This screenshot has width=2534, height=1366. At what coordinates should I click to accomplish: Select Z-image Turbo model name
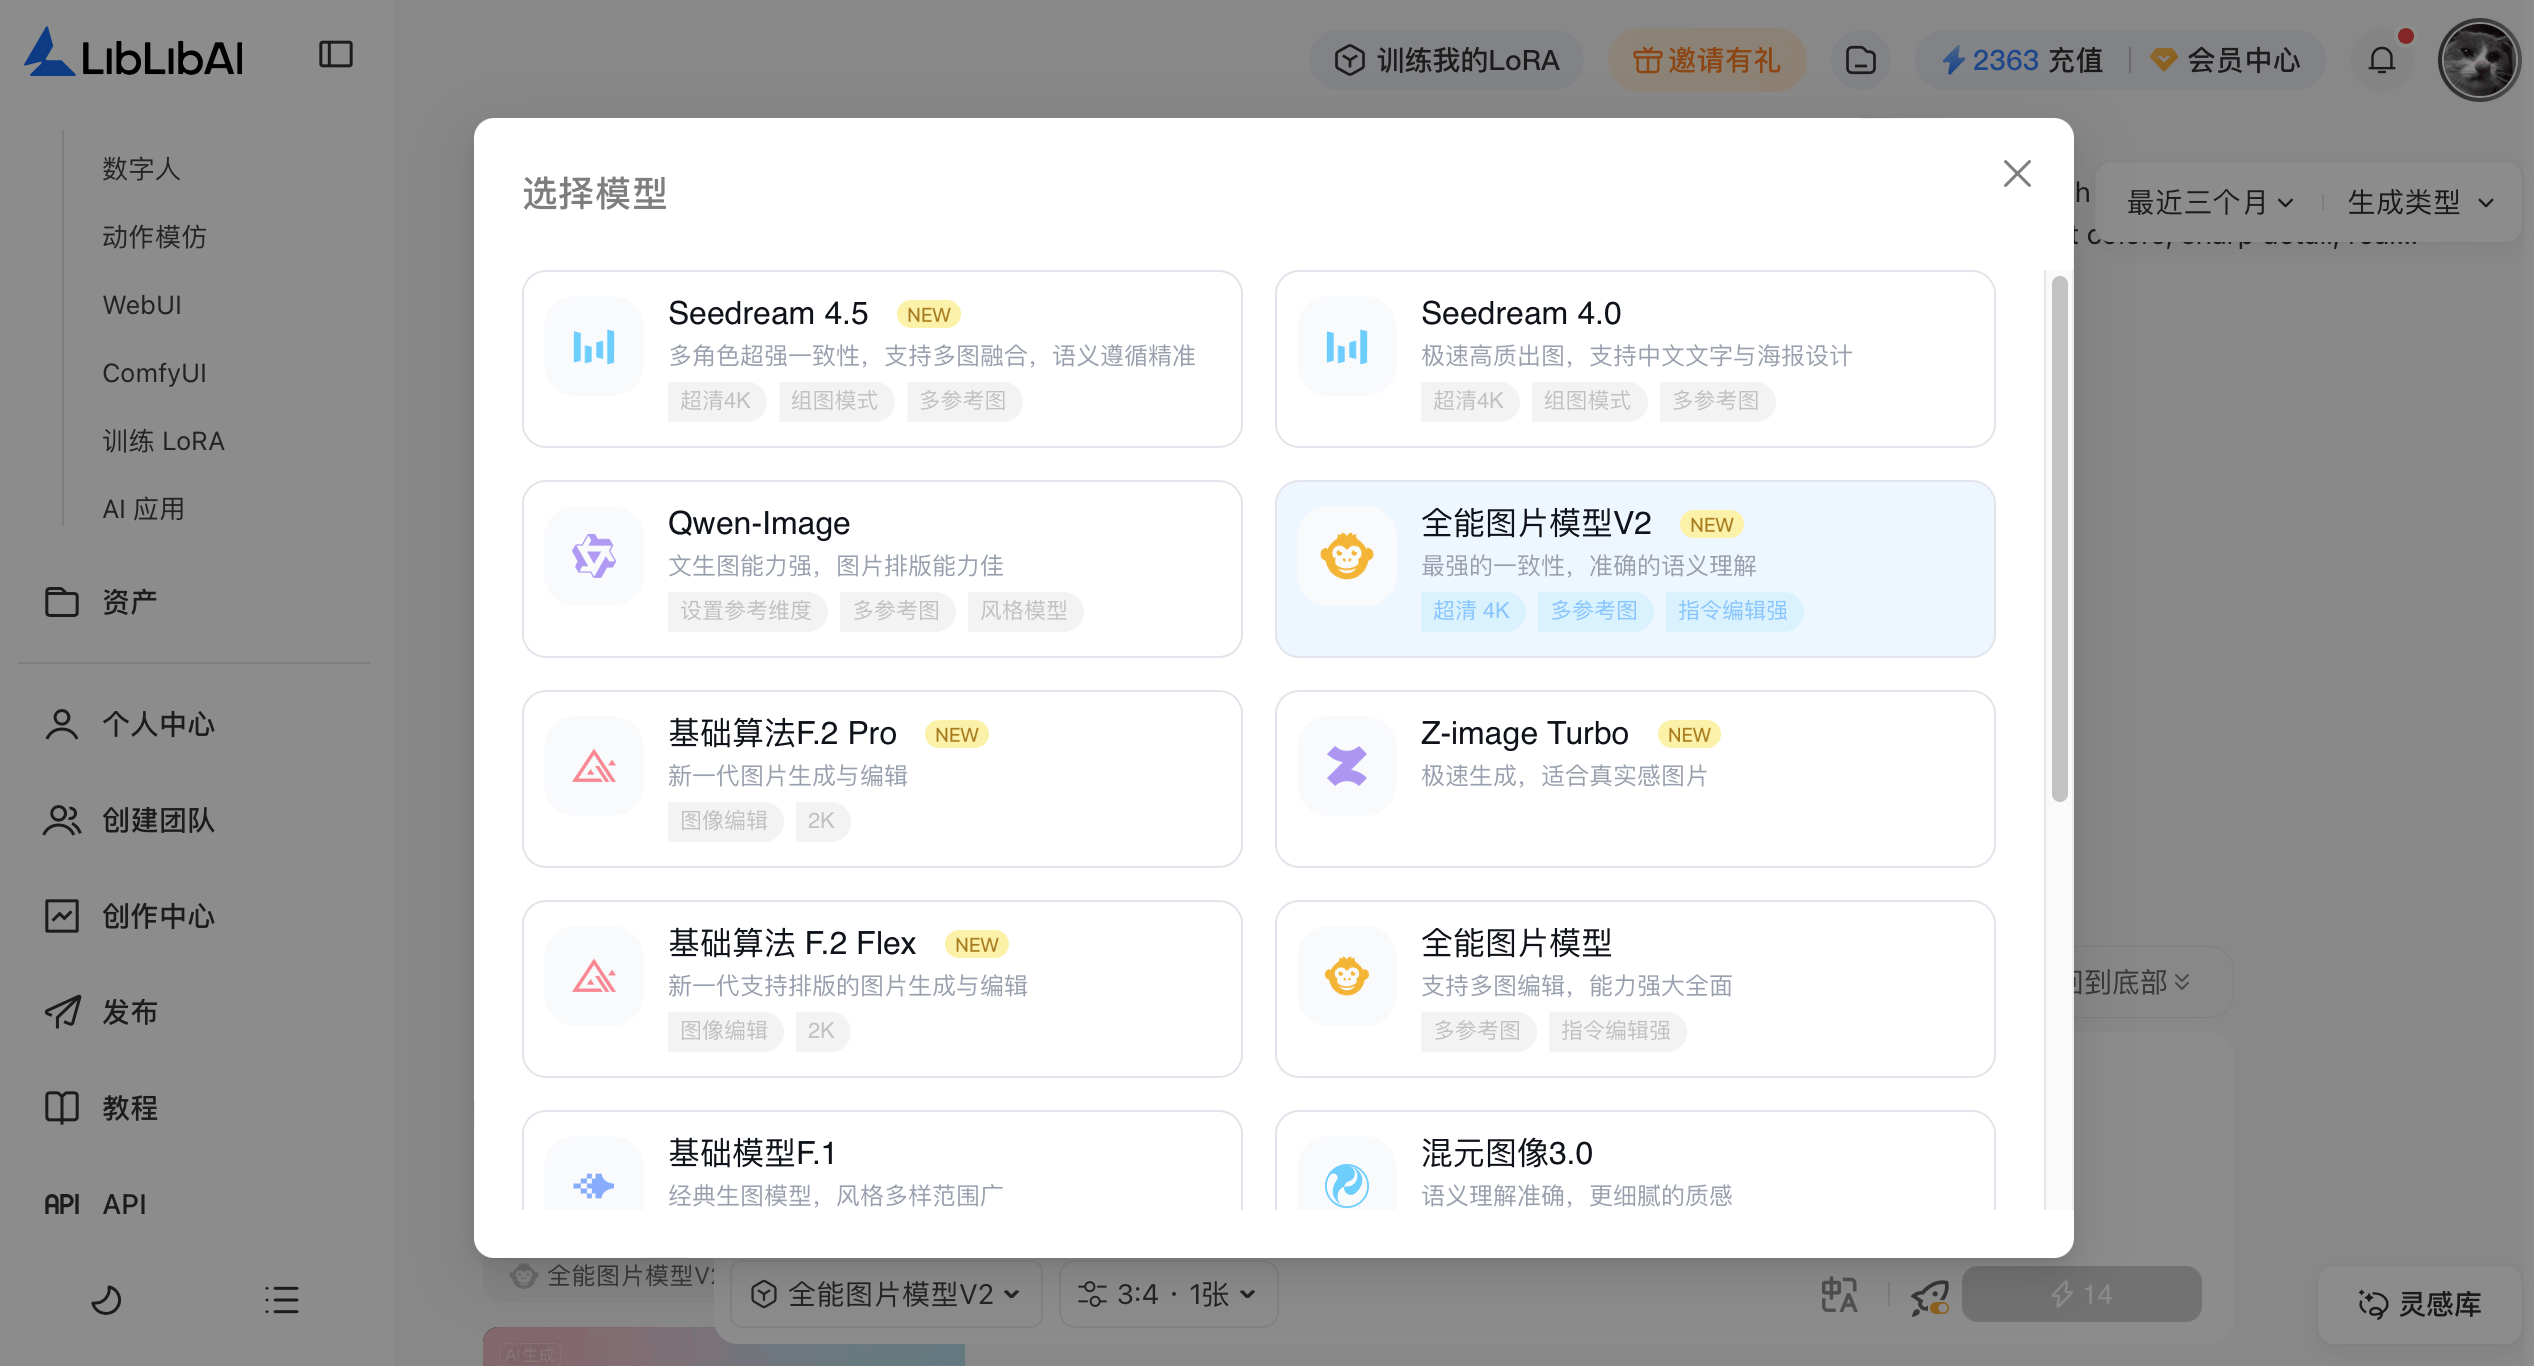click(1525, 734)
